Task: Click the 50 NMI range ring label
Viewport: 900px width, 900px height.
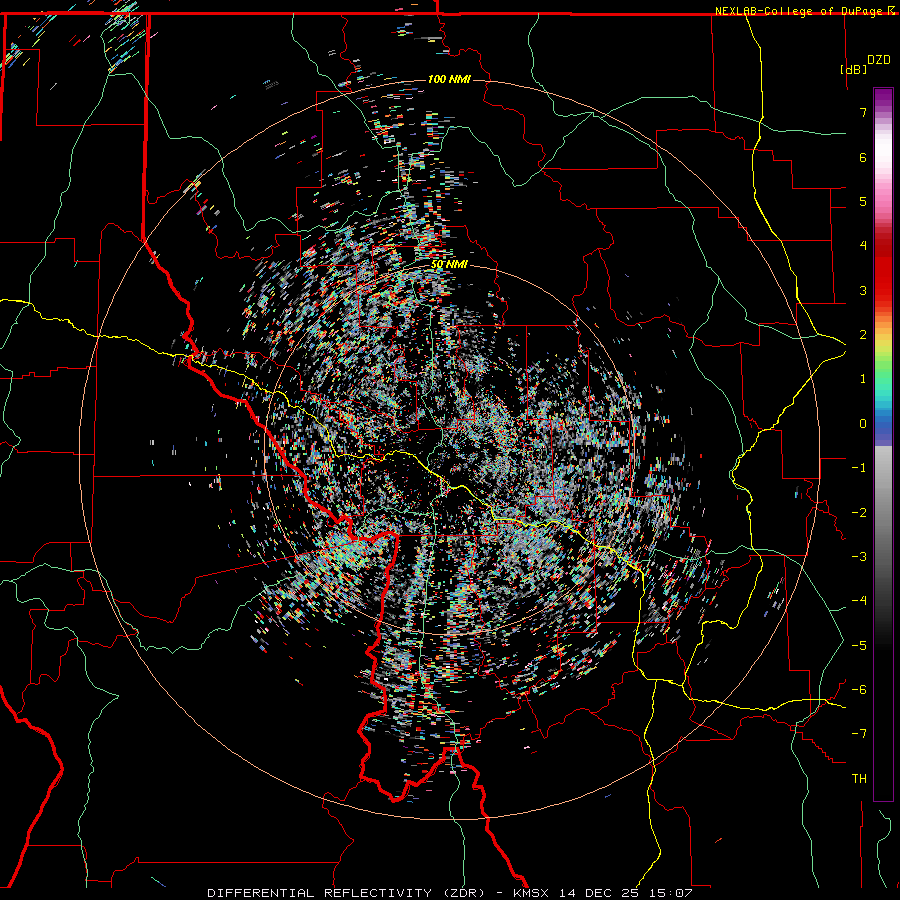Action: click(449, 265)
